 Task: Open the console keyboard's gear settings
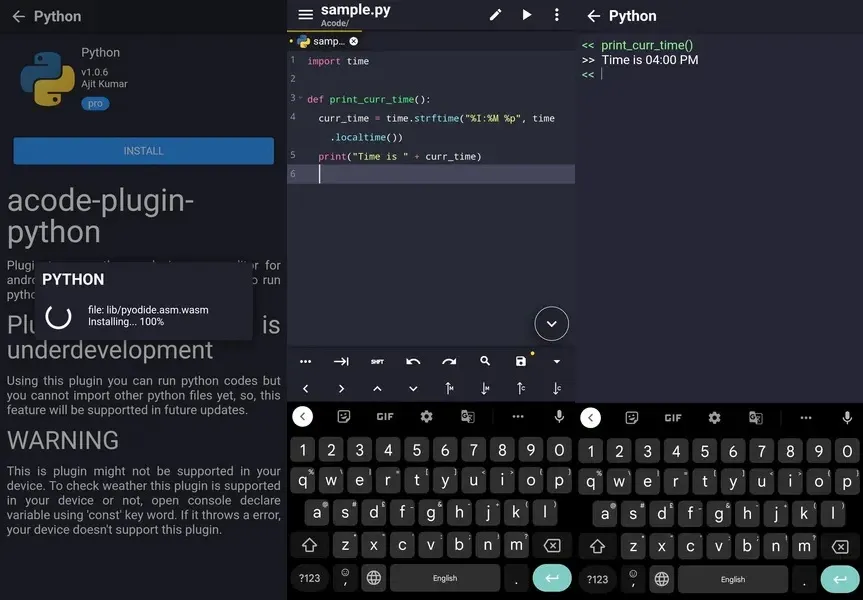point(714,418)
